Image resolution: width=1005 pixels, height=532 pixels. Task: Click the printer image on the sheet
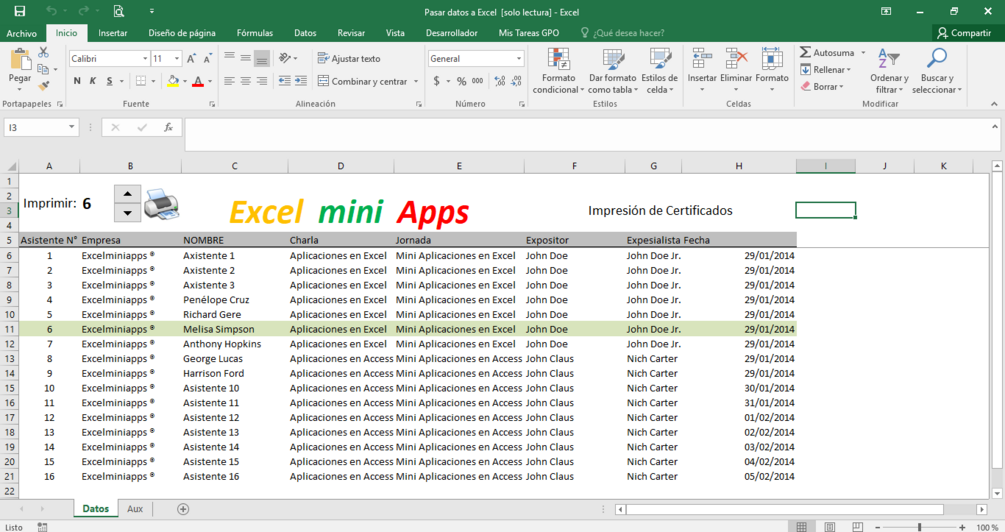(162, 205)
